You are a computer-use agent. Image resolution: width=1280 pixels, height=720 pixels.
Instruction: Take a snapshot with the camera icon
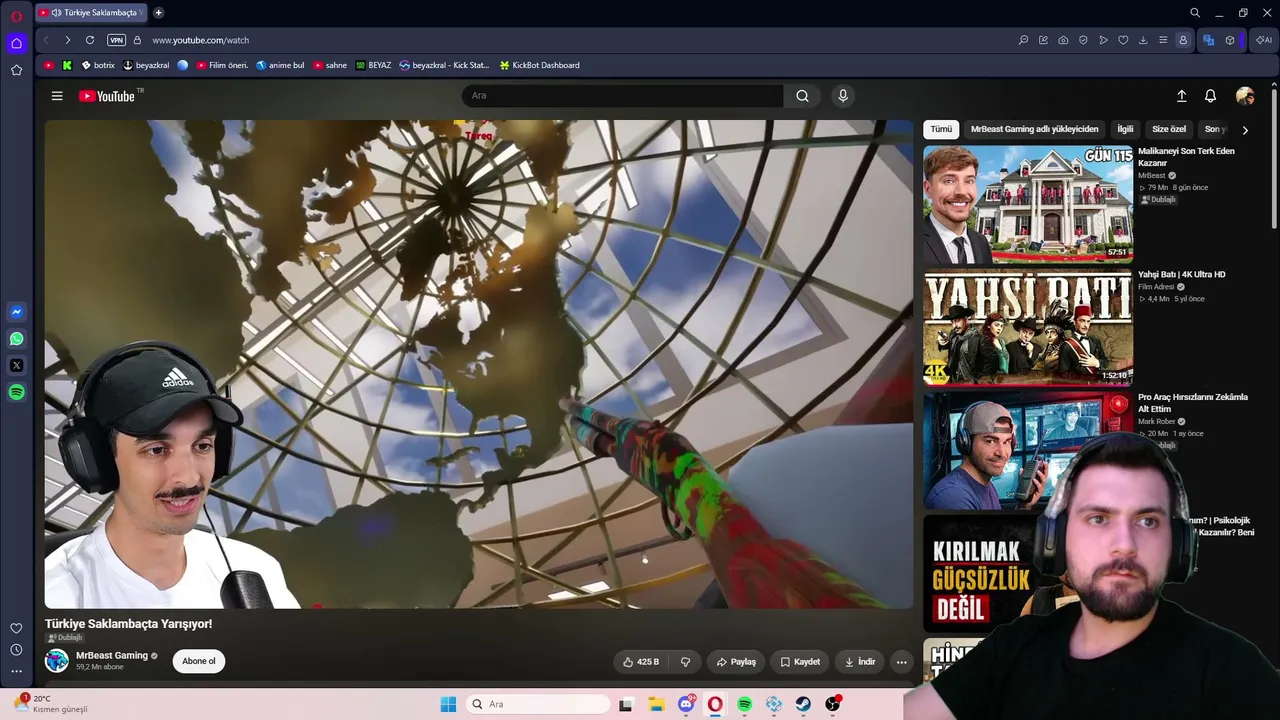click(1063, 40)
